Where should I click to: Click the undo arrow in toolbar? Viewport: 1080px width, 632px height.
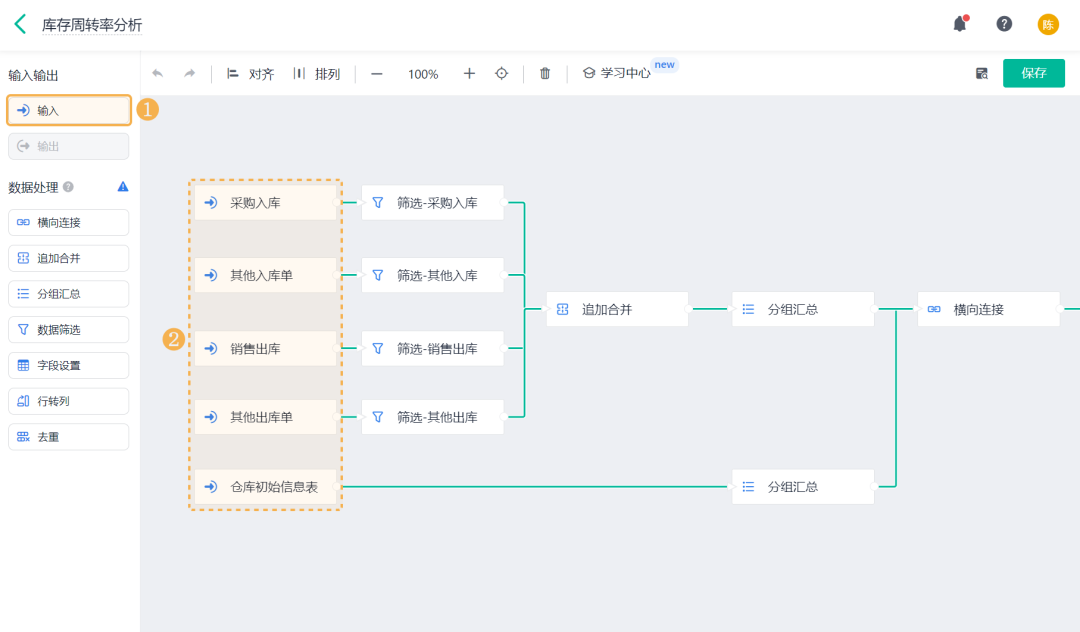click(158, 73)
